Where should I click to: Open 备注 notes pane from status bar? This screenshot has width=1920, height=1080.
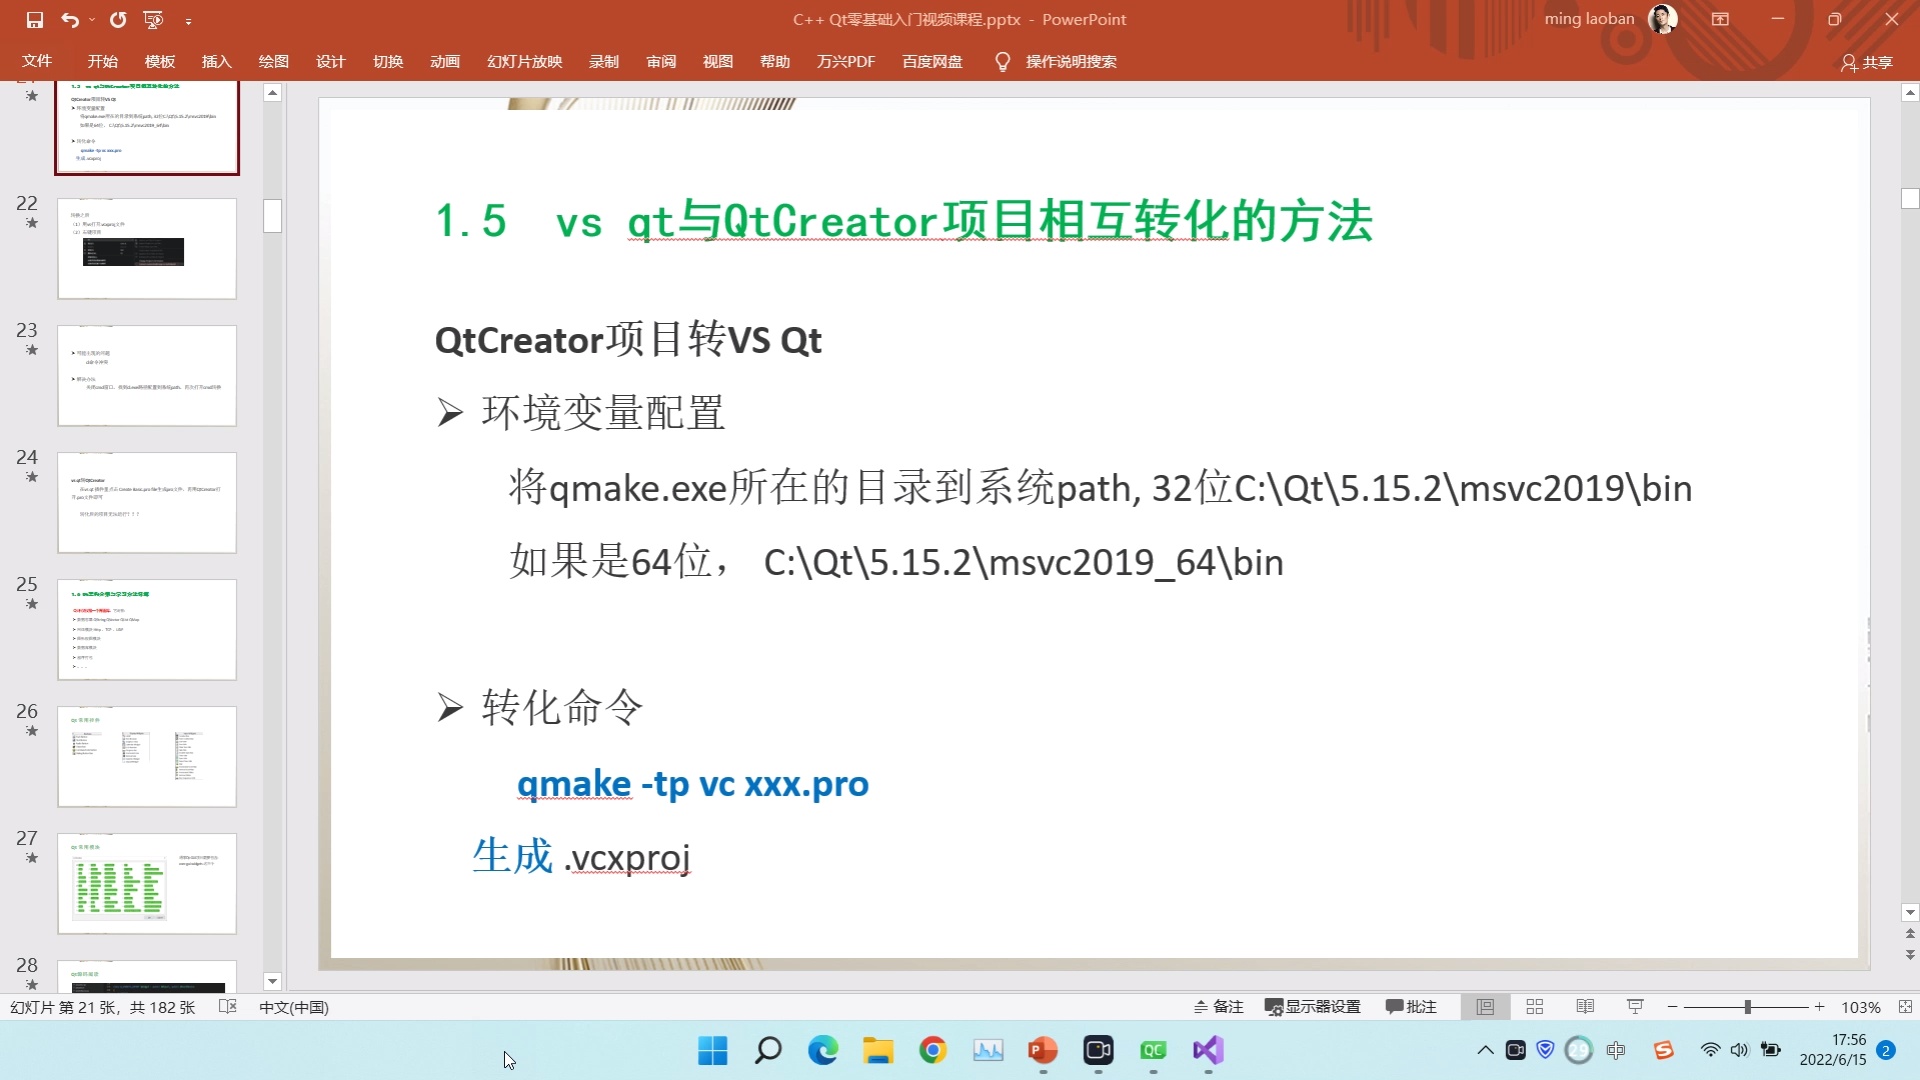tap(1219, 1007)
